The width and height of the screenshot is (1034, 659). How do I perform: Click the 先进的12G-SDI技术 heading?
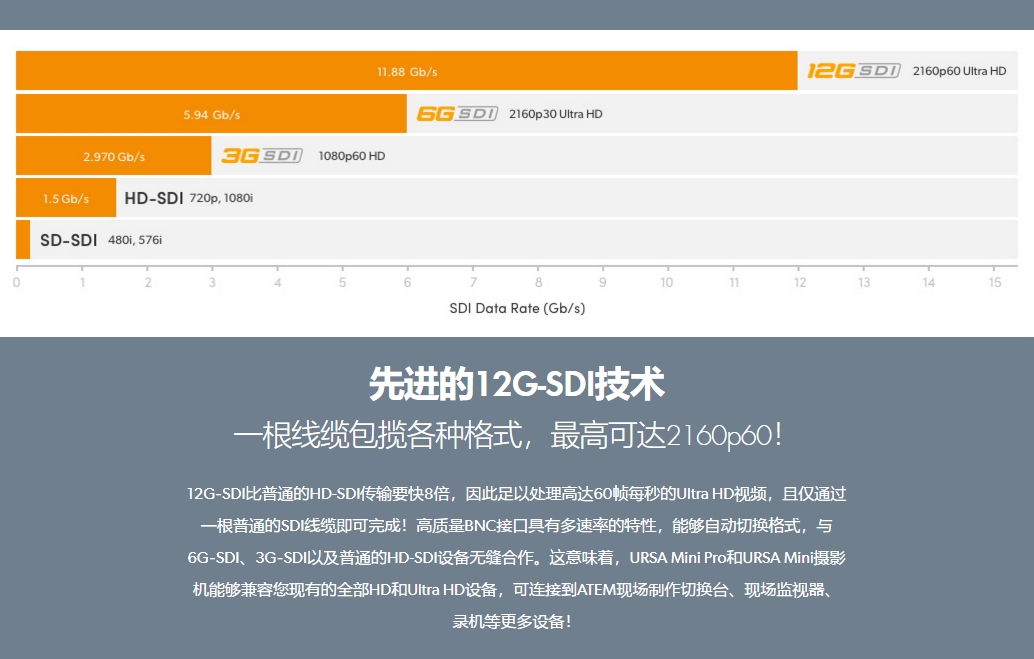point(517,383)
